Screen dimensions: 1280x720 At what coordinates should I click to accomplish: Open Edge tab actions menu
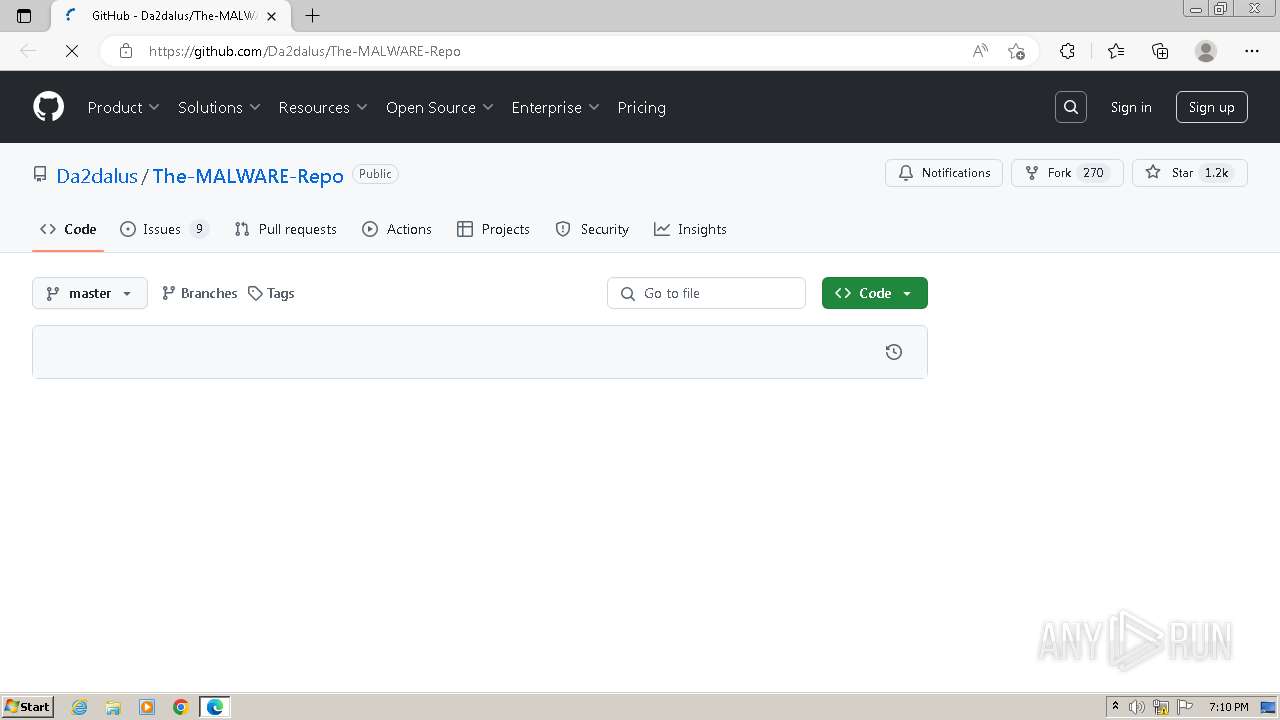[24, 16]
